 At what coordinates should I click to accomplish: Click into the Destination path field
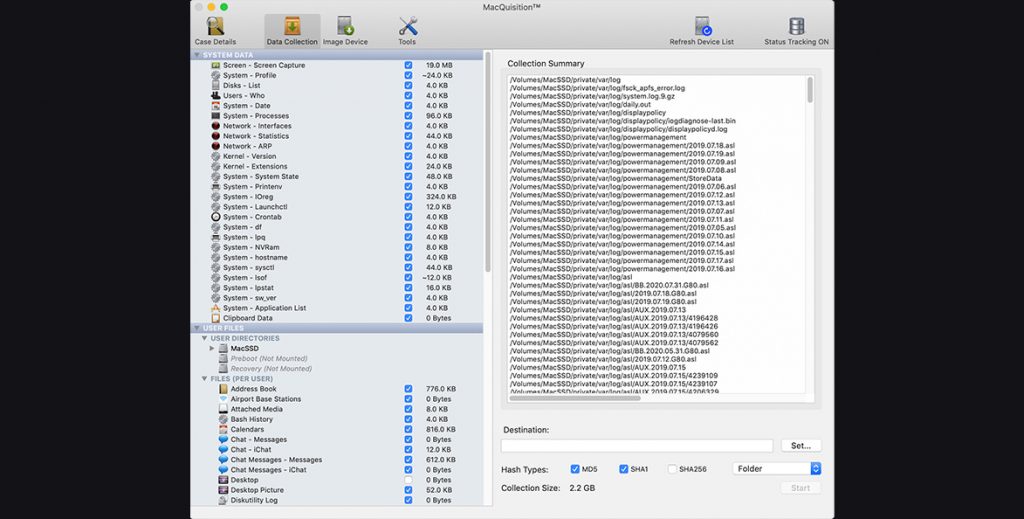point(637,446)
